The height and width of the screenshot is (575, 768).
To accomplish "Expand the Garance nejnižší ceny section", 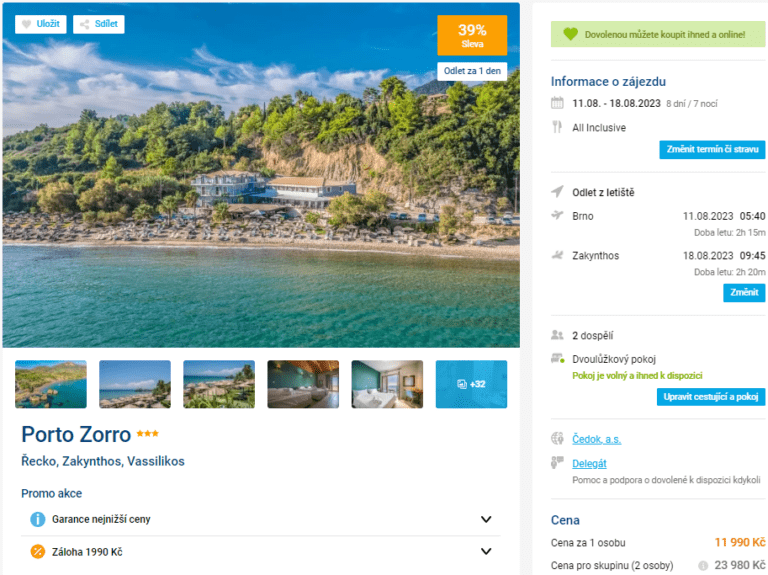I will click(486, 519).
